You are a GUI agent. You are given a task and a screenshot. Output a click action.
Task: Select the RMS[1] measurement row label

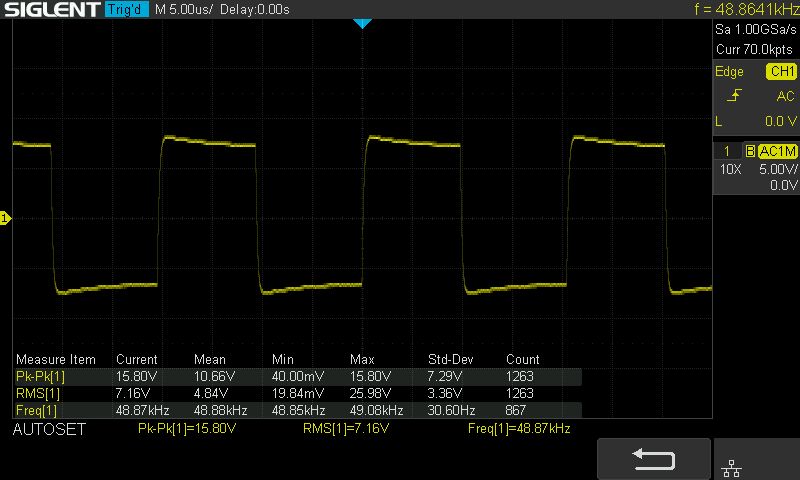coord(38,393)
